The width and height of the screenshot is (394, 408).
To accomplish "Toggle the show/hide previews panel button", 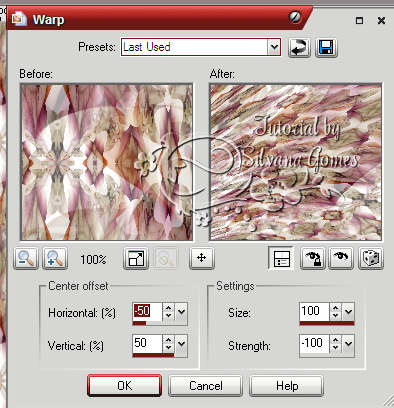I will [x=281, y=258].
